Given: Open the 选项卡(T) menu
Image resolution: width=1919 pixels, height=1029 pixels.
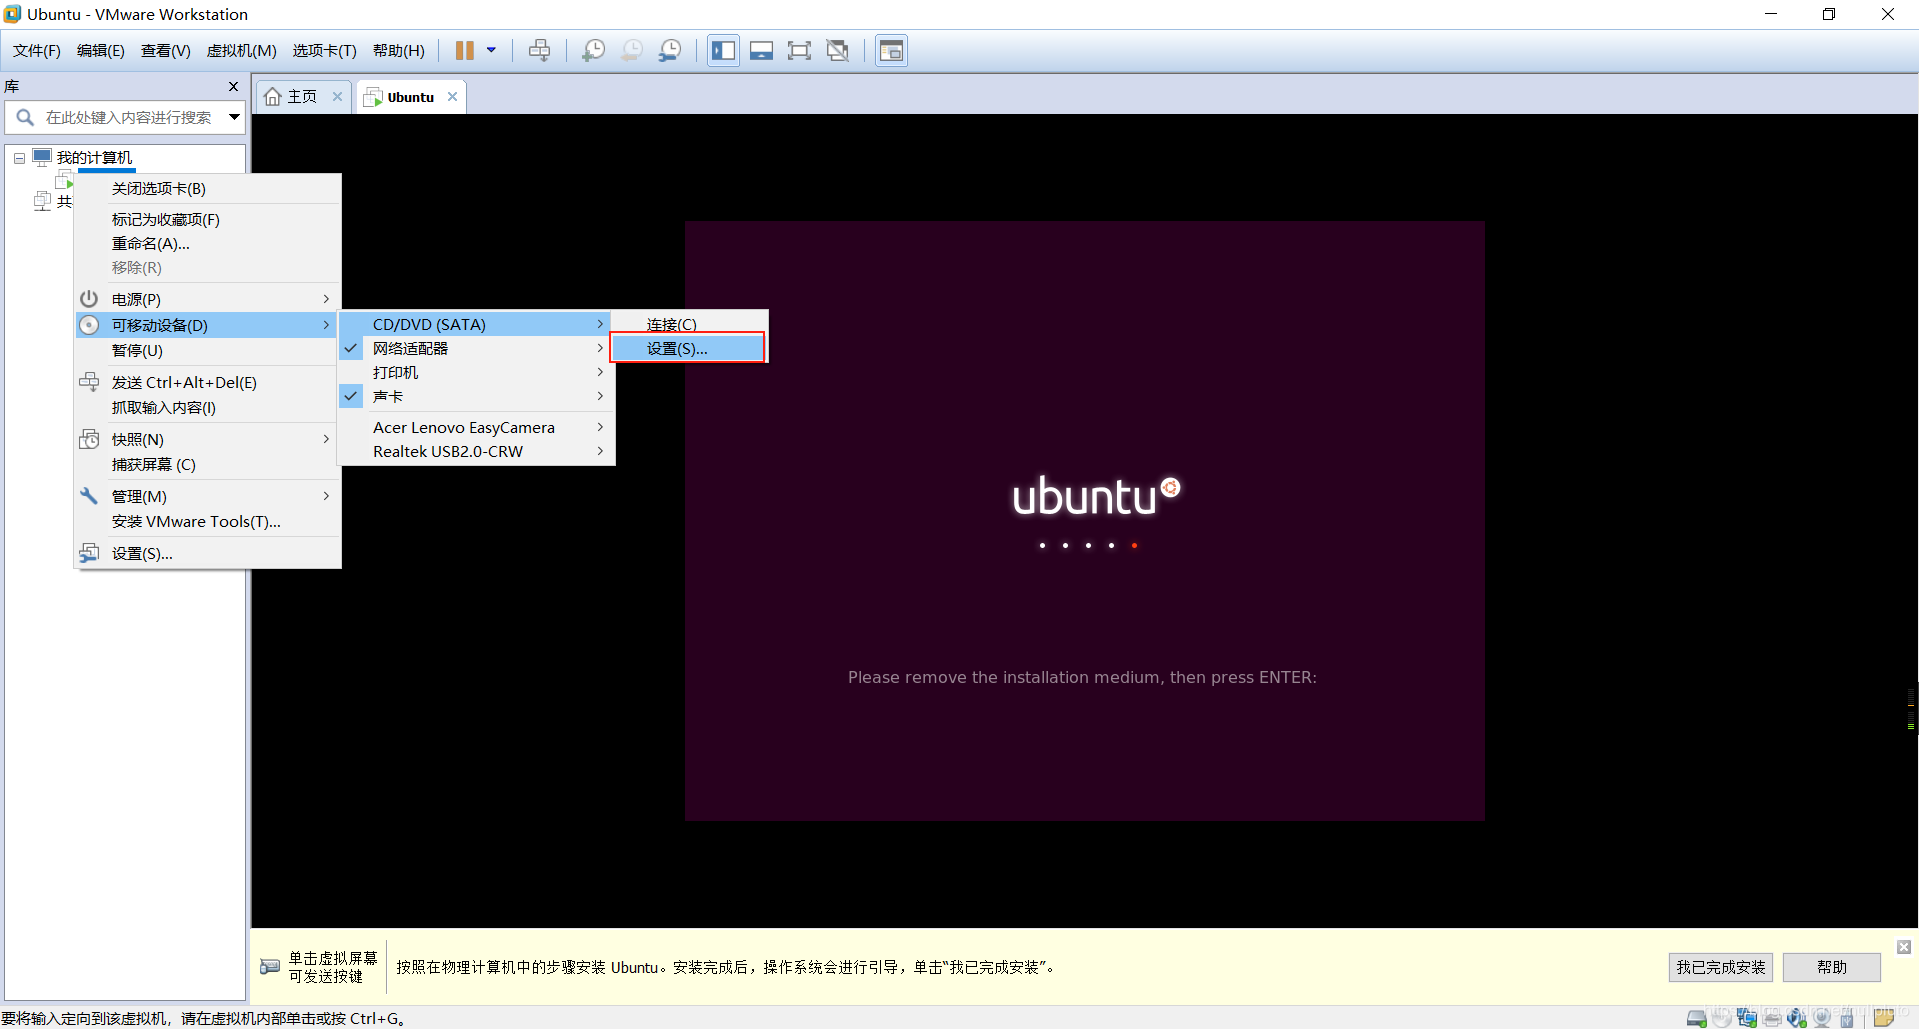Looking at the screenshot, I should 325,51.
